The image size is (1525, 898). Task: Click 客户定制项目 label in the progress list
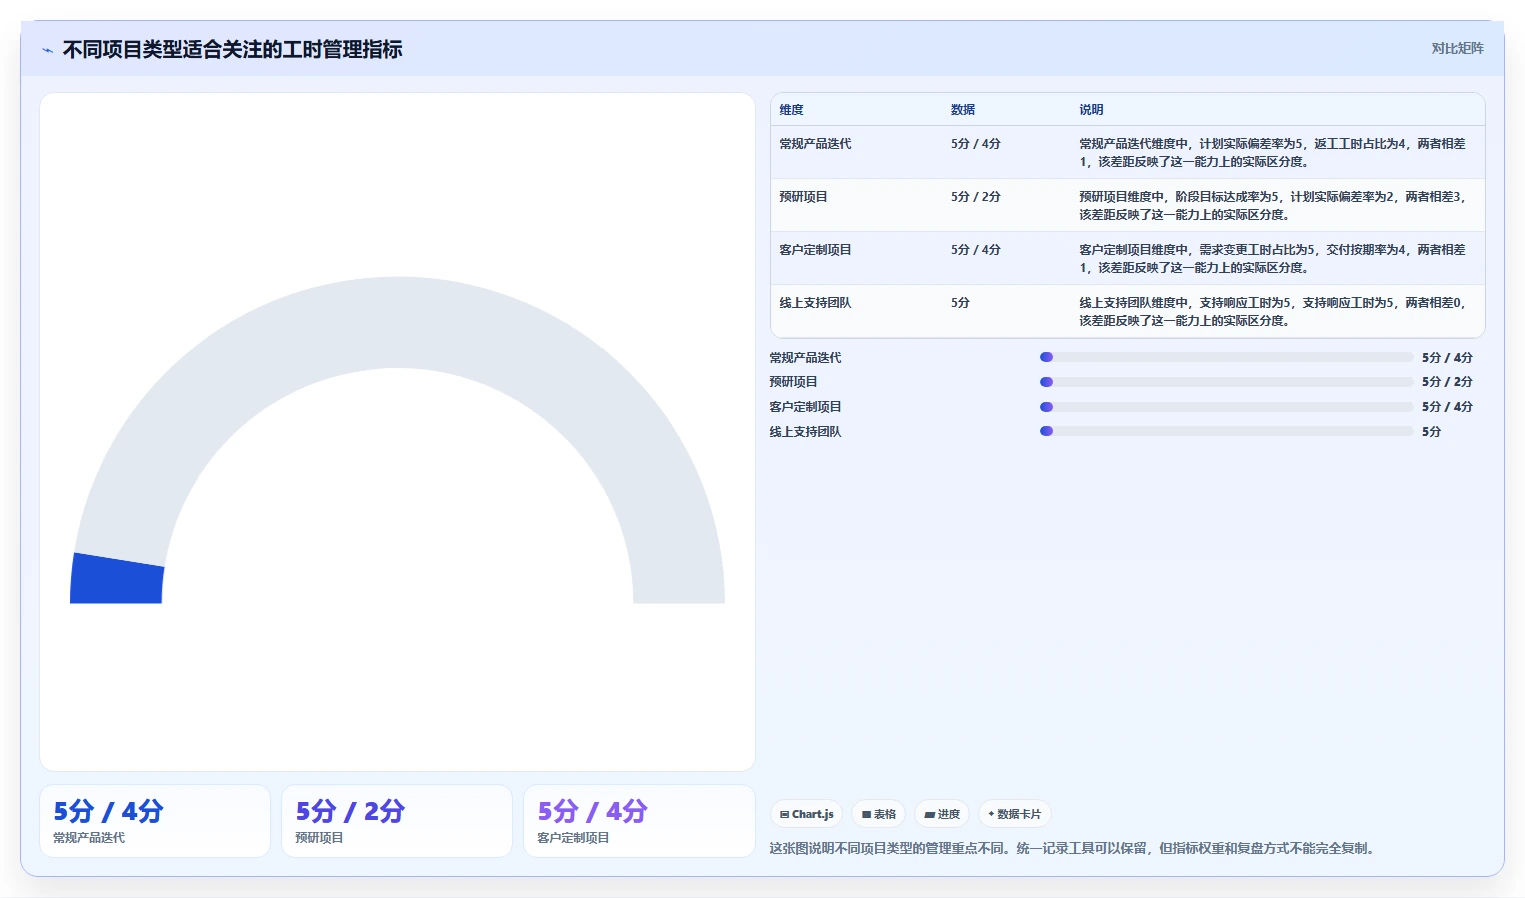[805, 407]
